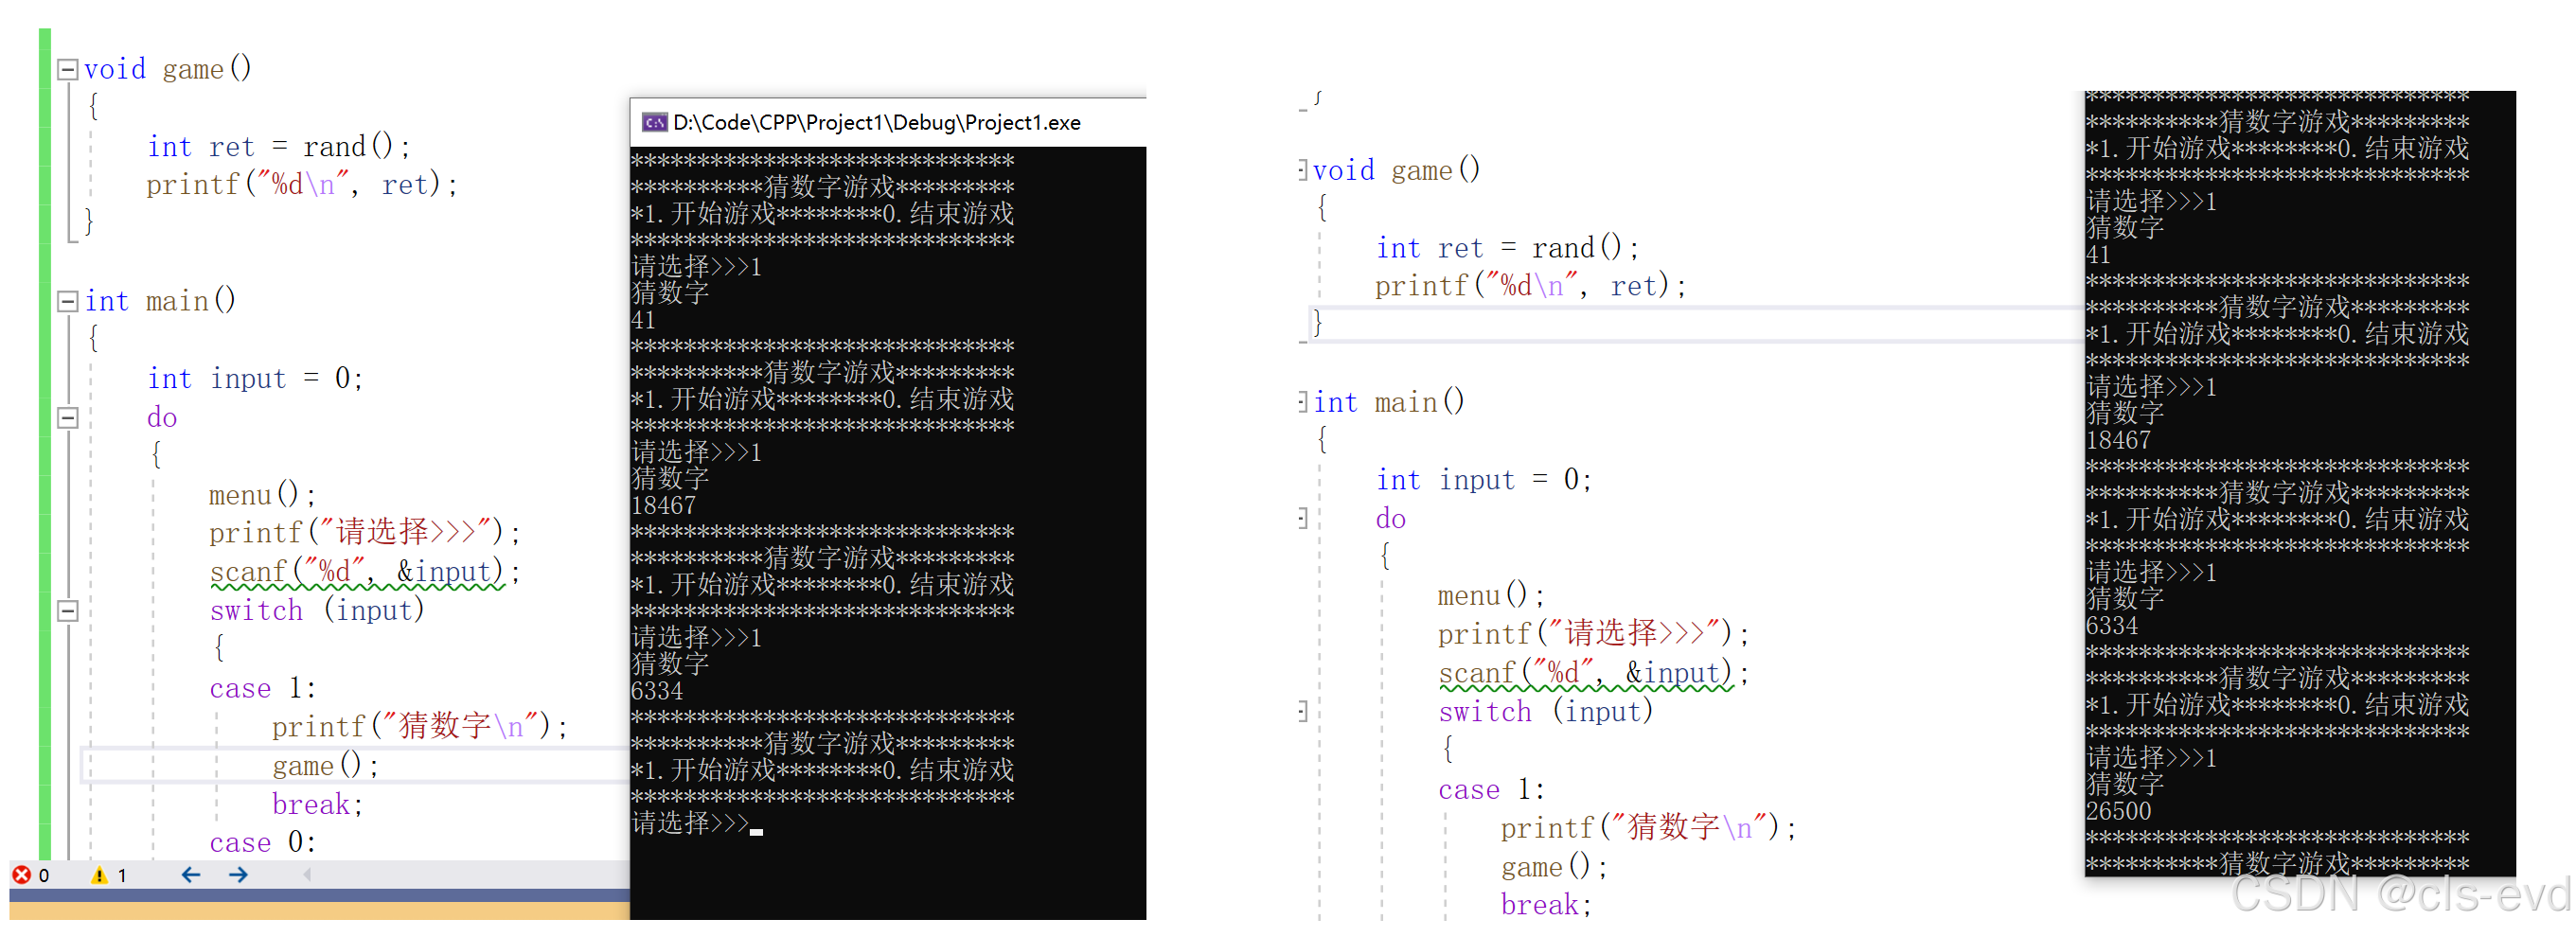Click the 'break;' statement in right editor
Screen dimensions: 2576x937
coord(1546,906)
